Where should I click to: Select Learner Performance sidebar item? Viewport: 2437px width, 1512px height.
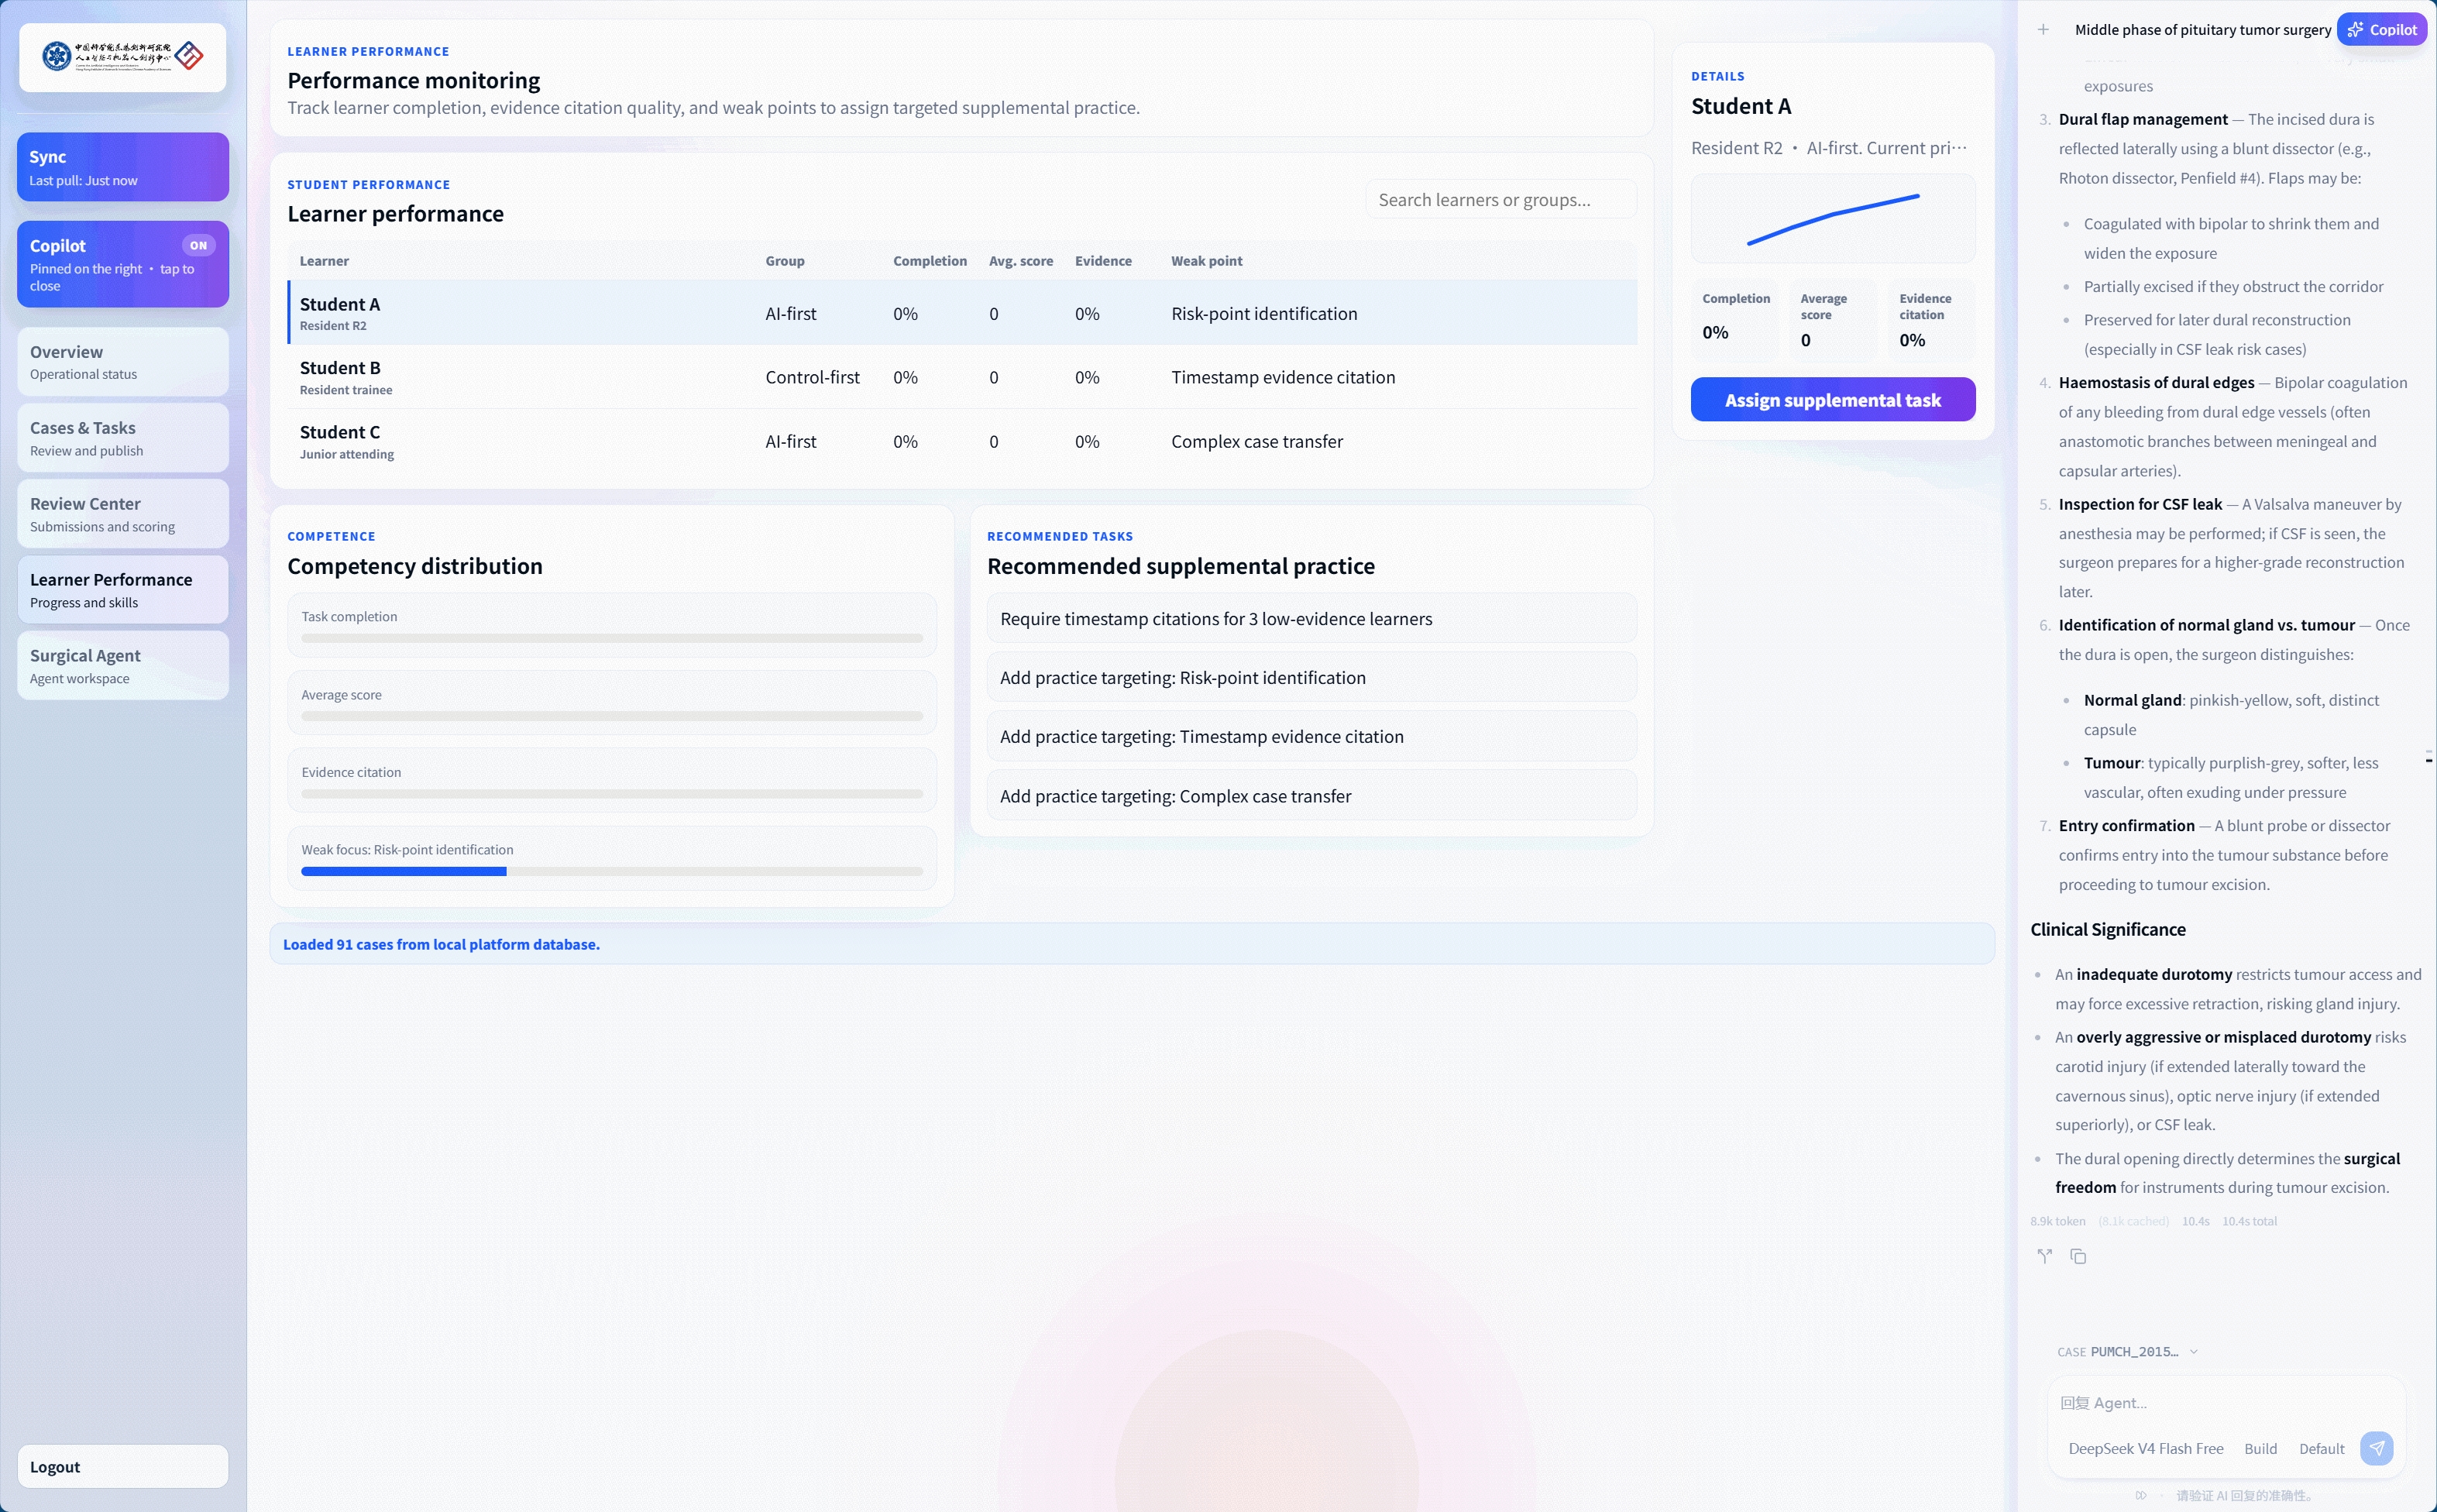tap(122, 590)
